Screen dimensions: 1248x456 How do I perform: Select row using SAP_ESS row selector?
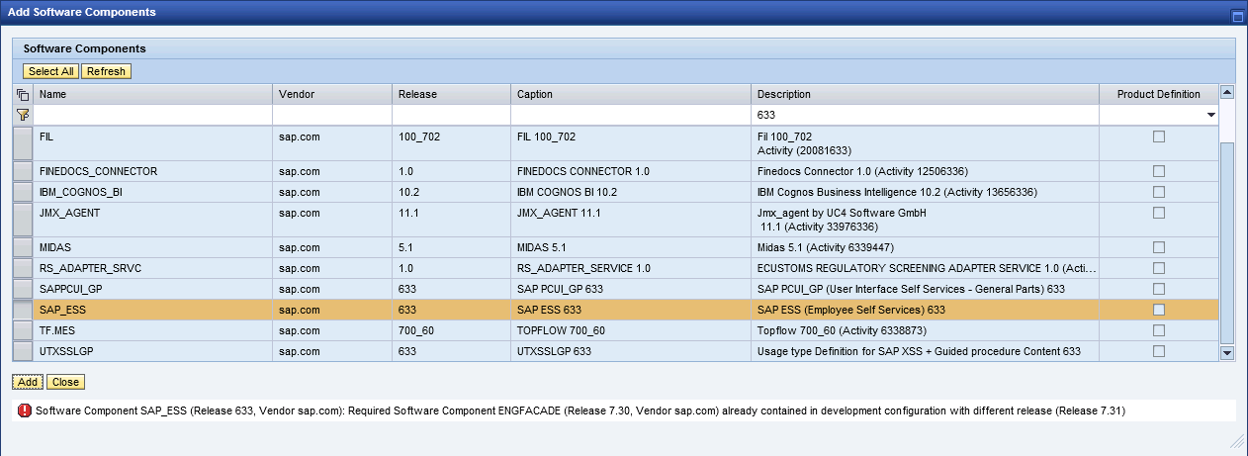[x=22, y=310]
